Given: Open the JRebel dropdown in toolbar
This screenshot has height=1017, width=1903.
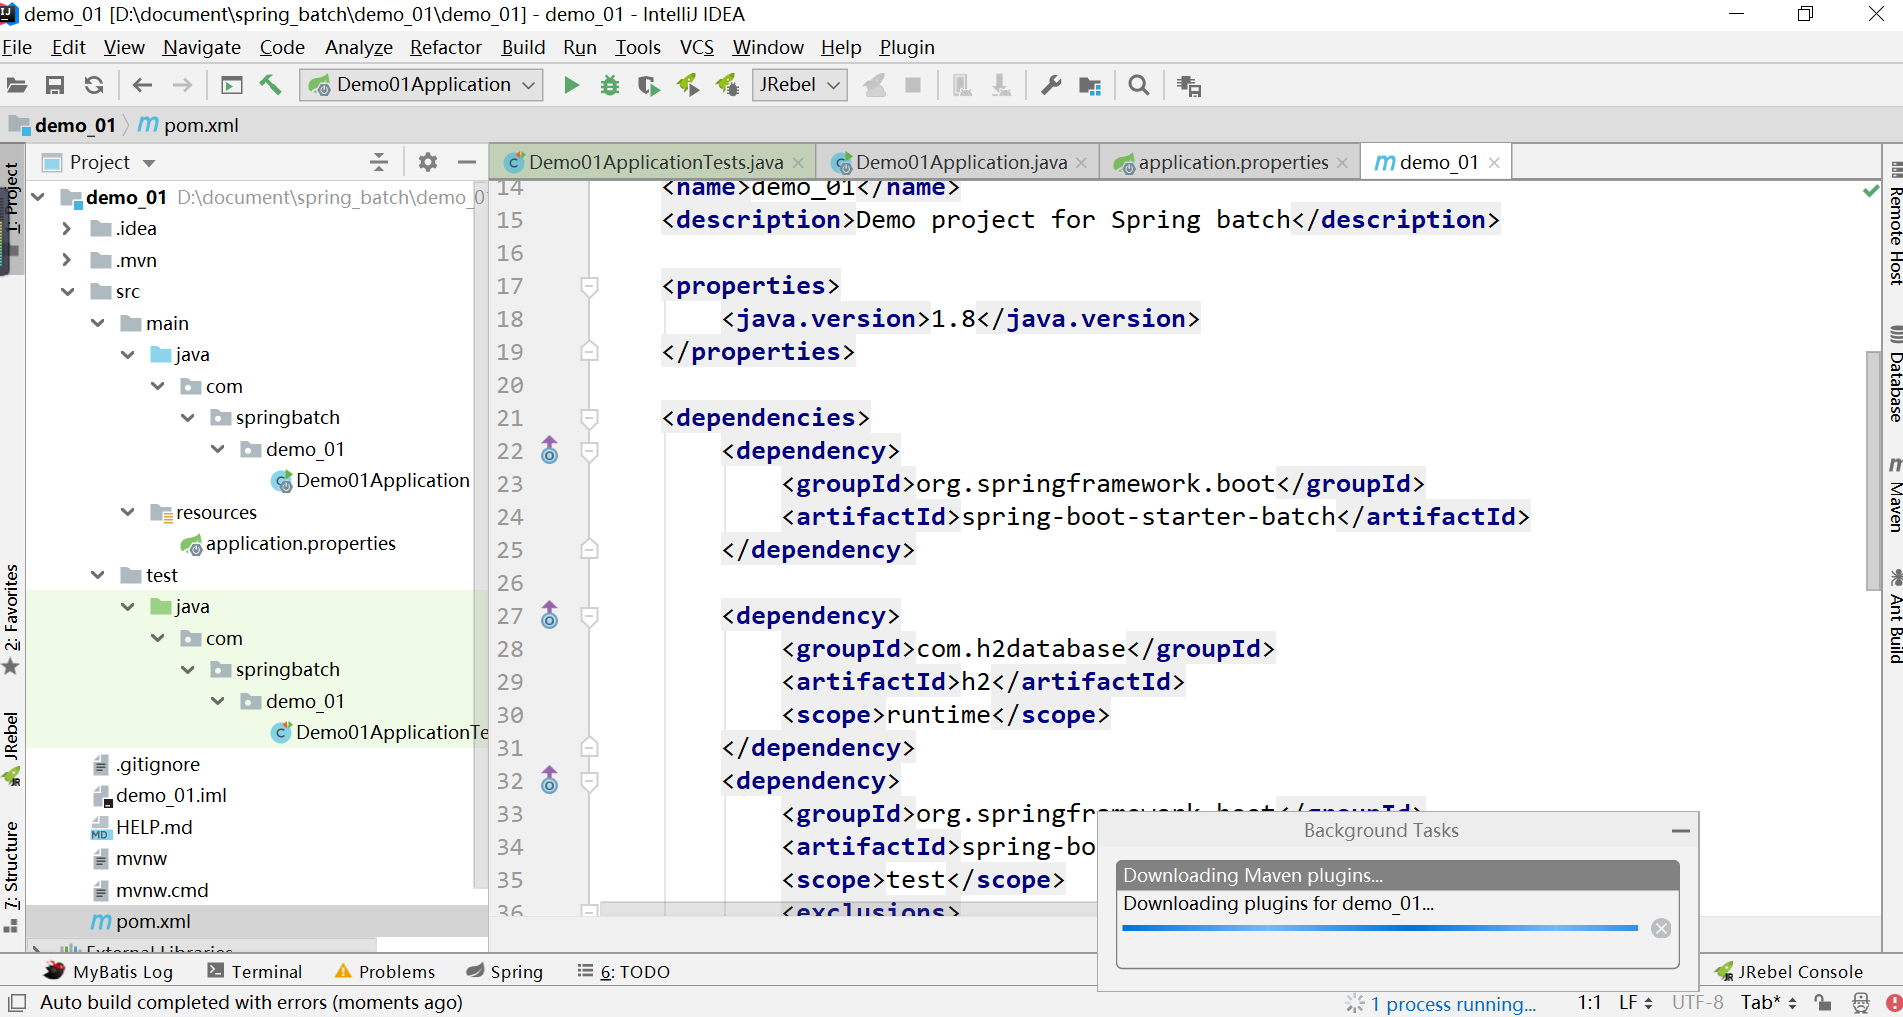Looking at the screenshot, I should point(799,85).
